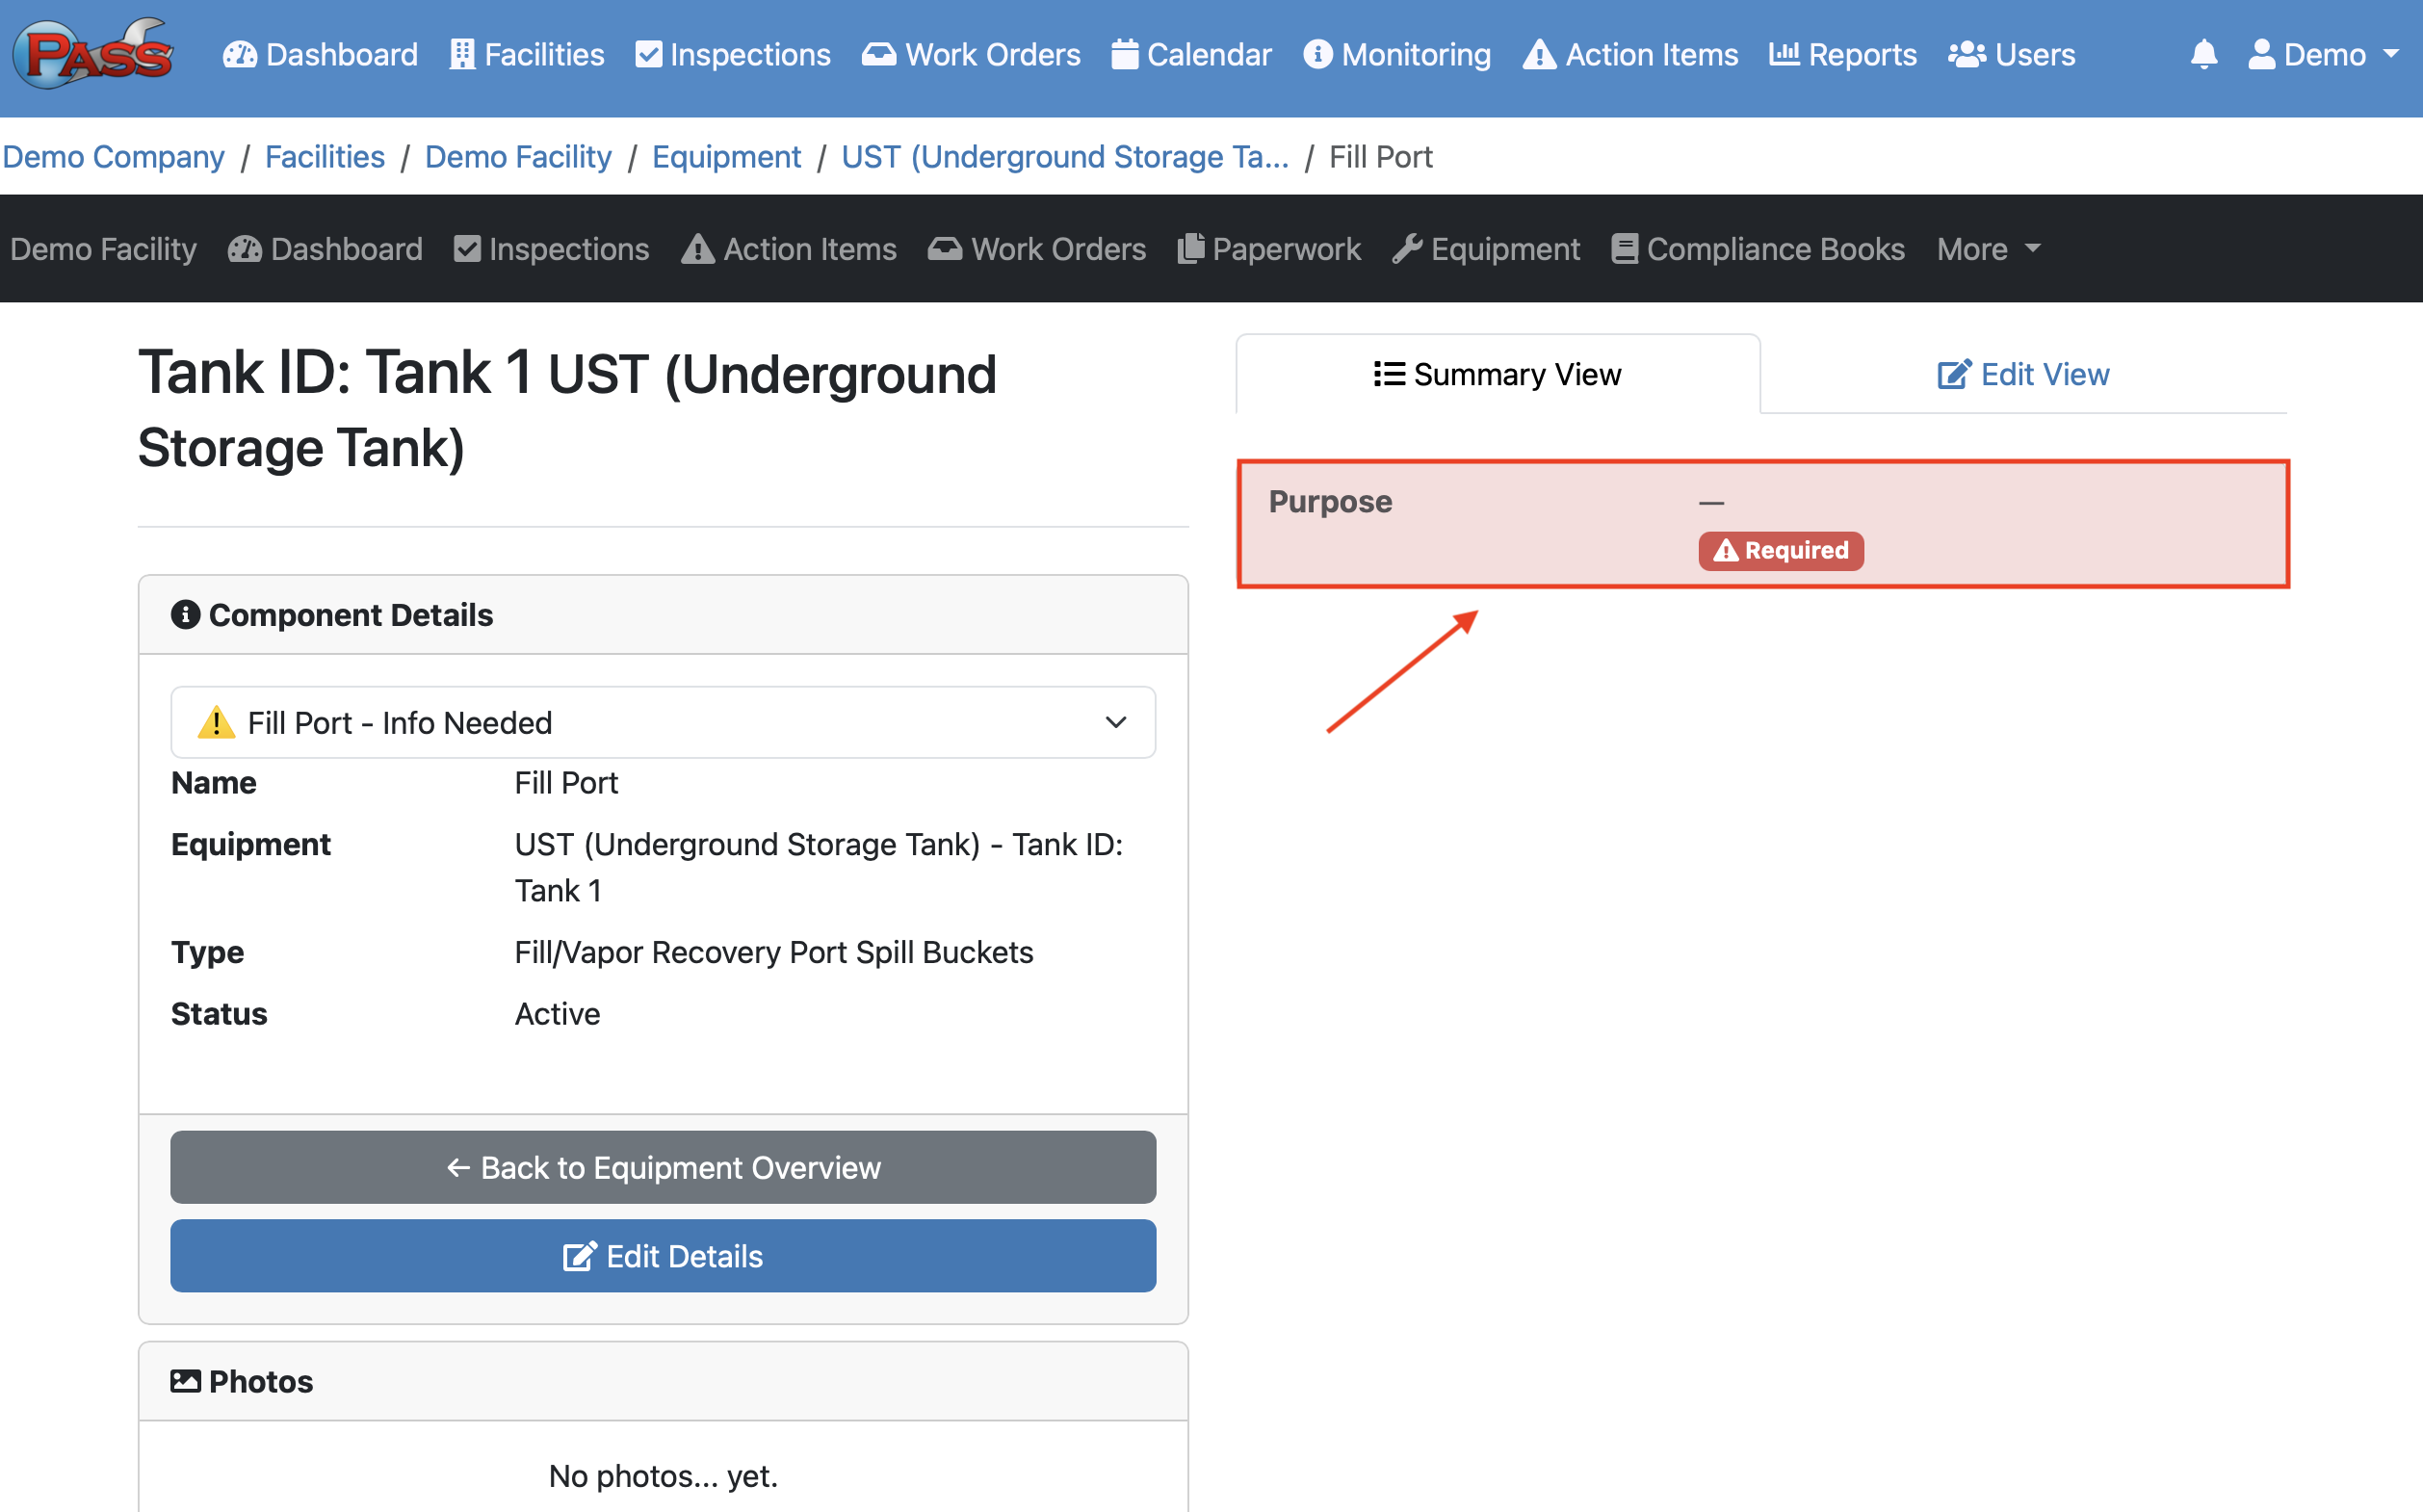Open Demo Facility breadcrumb link
The height and width of the screenshot is (1512, 2423).
(517, 157)
